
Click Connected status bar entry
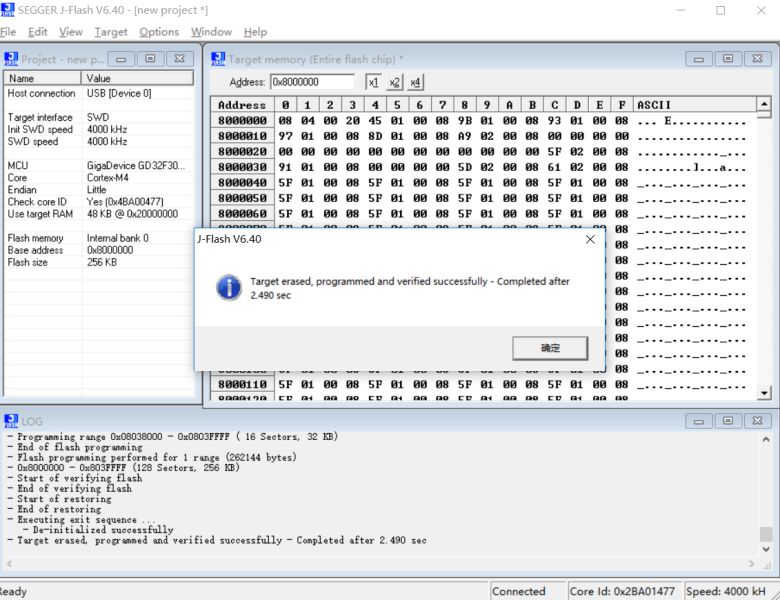pyautogui.click(x=528, y=591)
